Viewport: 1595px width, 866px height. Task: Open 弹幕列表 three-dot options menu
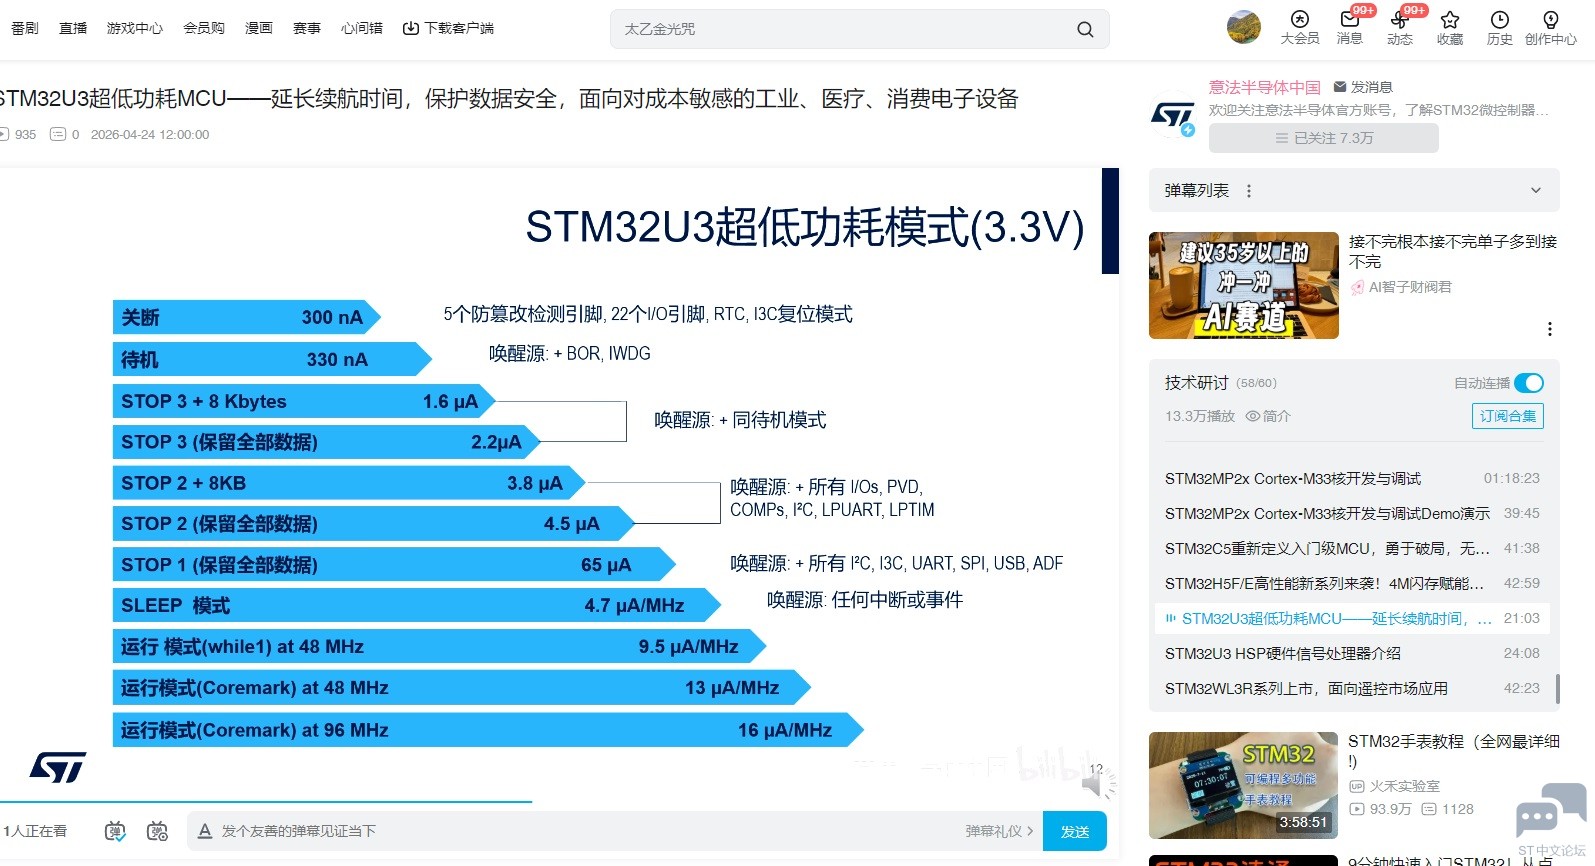(1248, 191)
